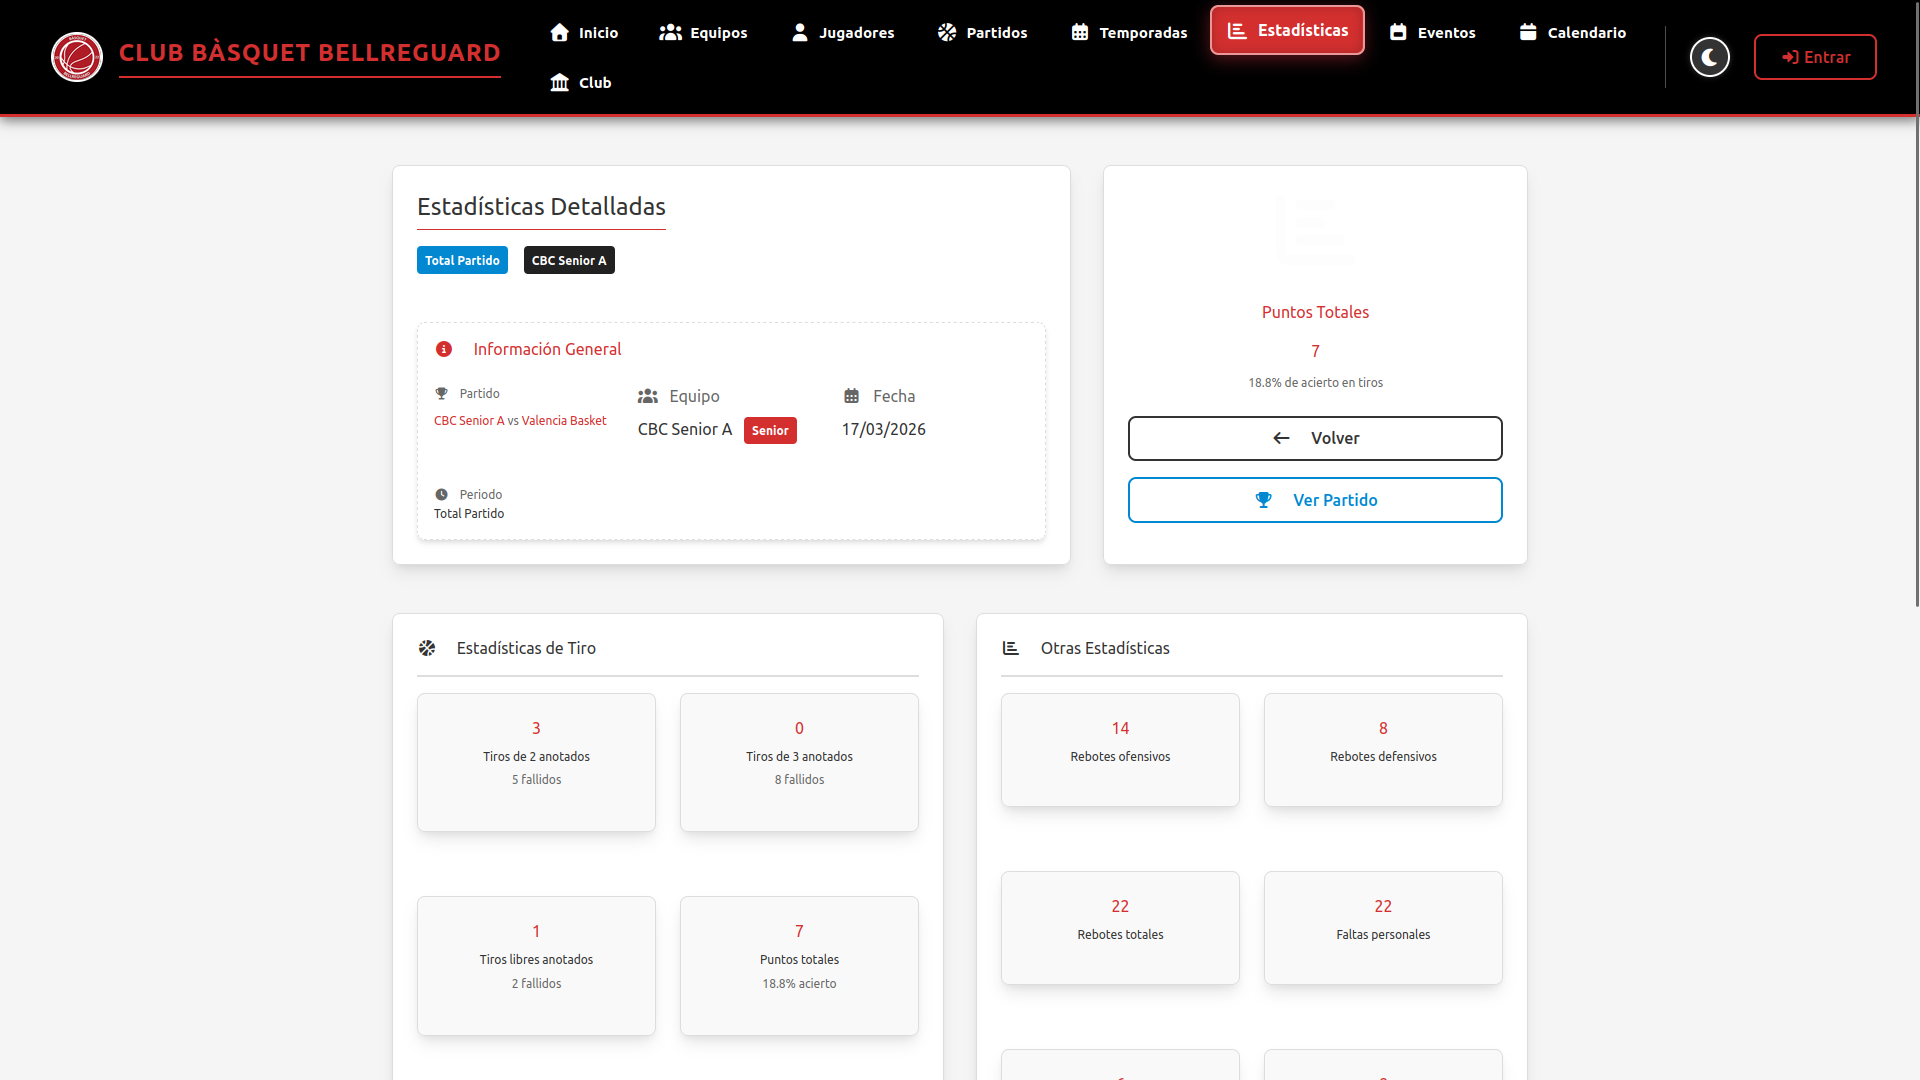This screenshot has width=1920, height=1080.
Task: Click the Entrar login button
Action: pyautogui.click(x=1815, y=57)
